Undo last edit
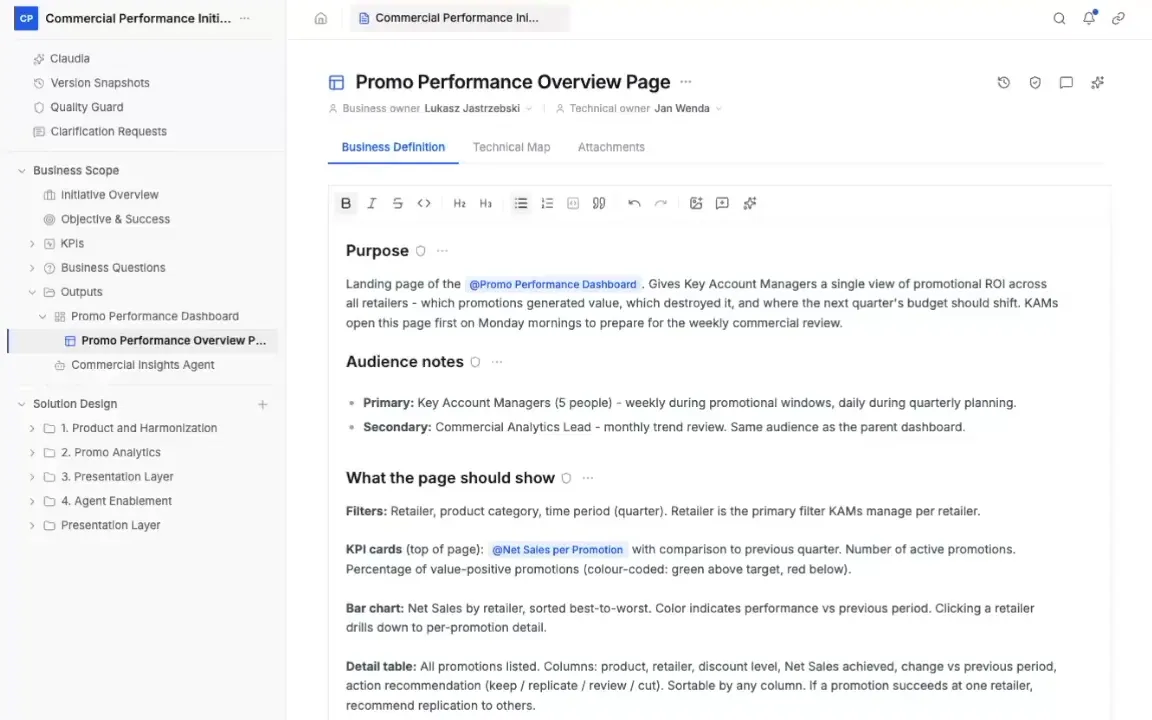Viewport: 1152px width, 720px height. [634, 204]
